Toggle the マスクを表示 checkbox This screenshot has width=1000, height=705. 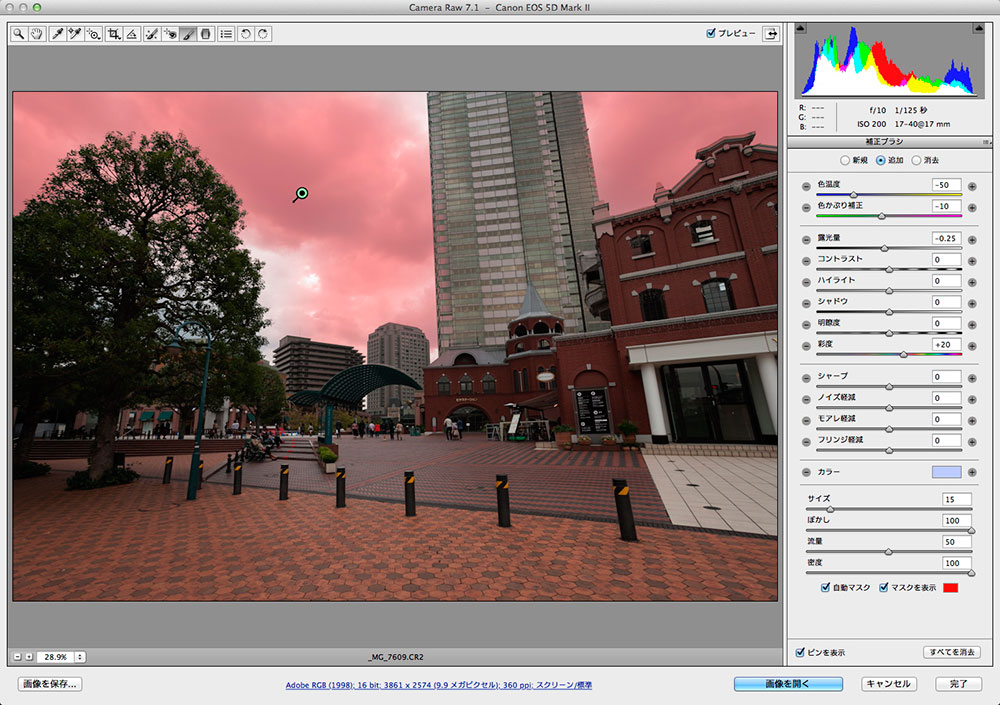pyautogui.click(x=883, y=587)
